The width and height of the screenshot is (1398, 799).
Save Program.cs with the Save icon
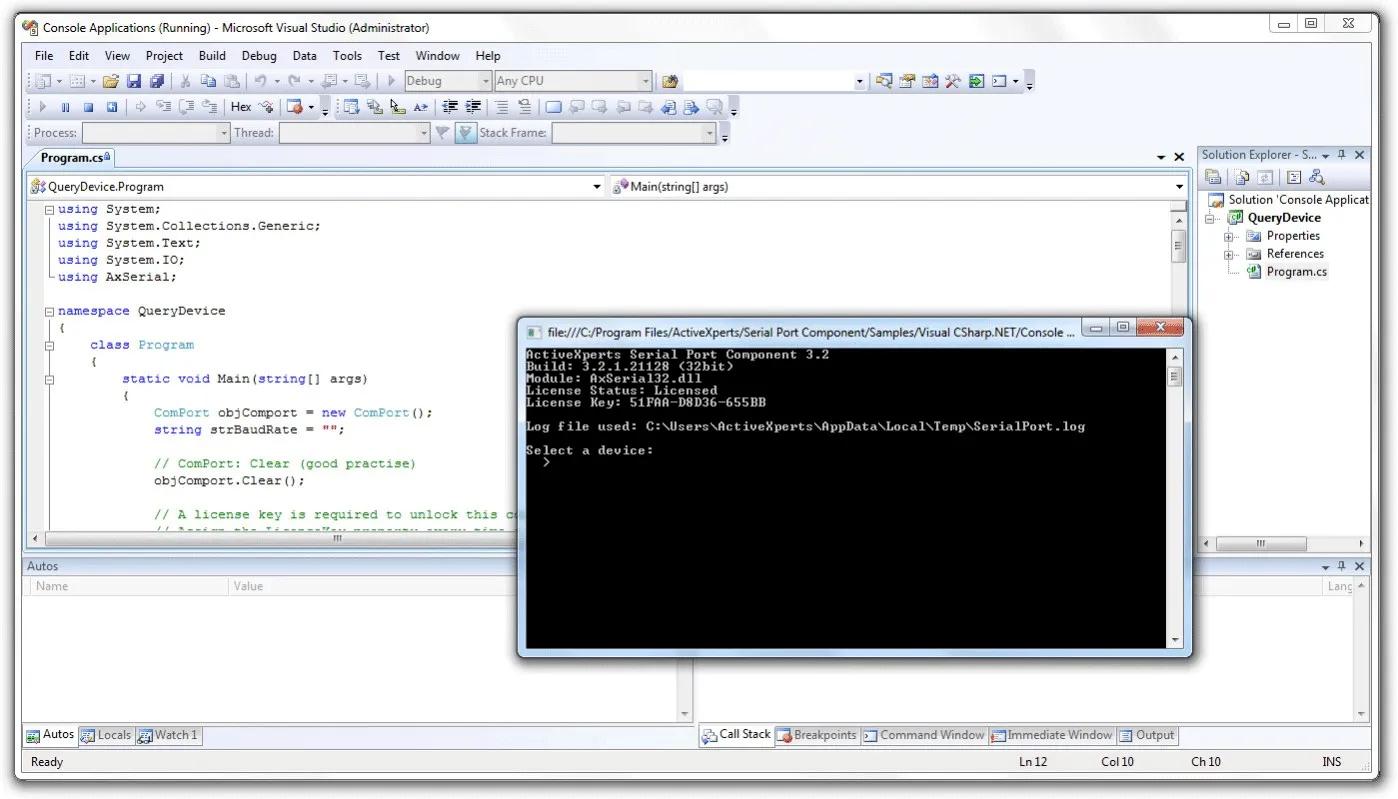click(x=133, y=81)
